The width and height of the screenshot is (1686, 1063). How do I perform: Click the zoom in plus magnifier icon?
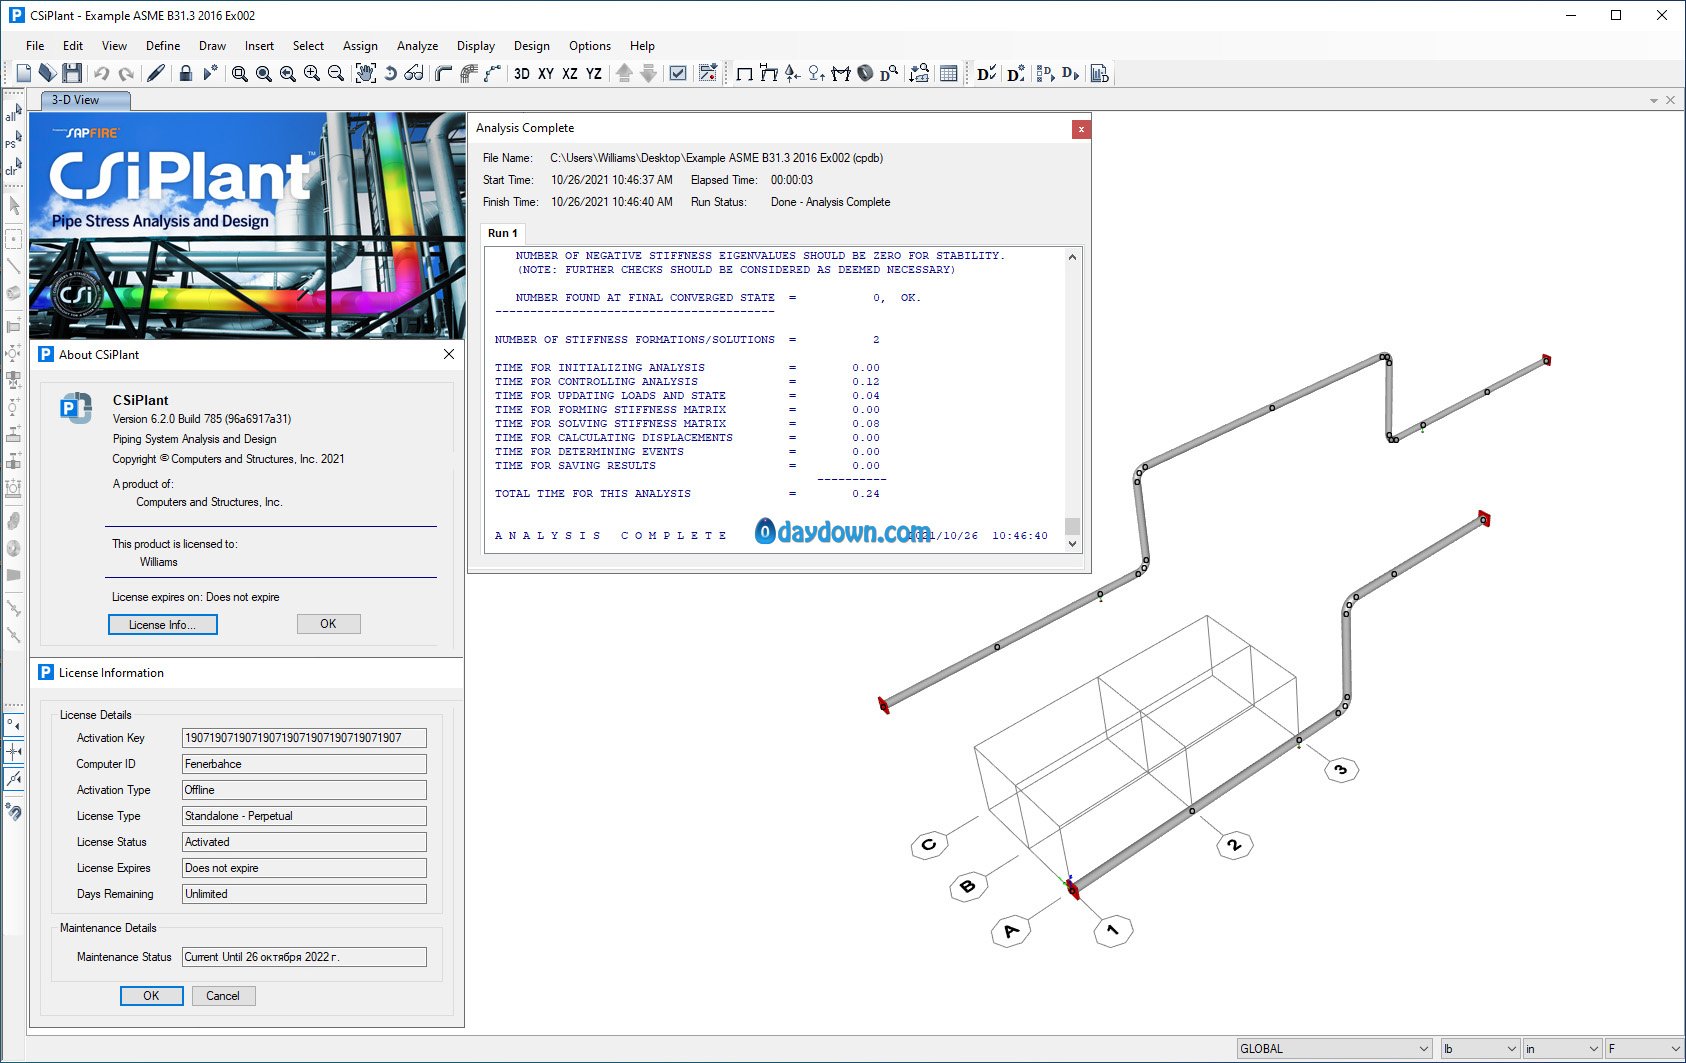pyautogui.click(x=312, y=73)
